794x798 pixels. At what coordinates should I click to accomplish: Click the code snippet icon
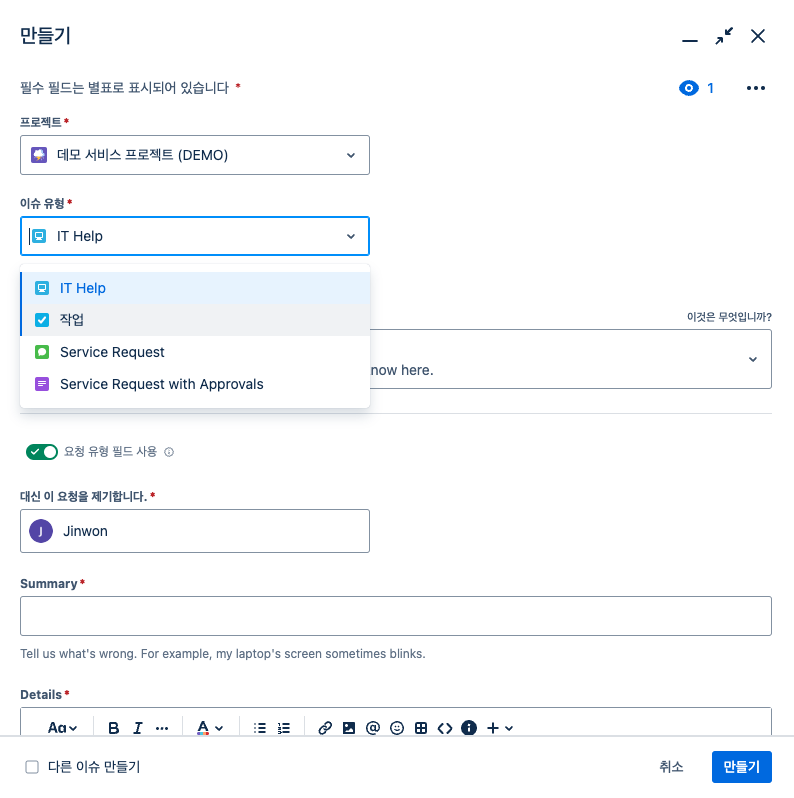[x=445, y=728]
